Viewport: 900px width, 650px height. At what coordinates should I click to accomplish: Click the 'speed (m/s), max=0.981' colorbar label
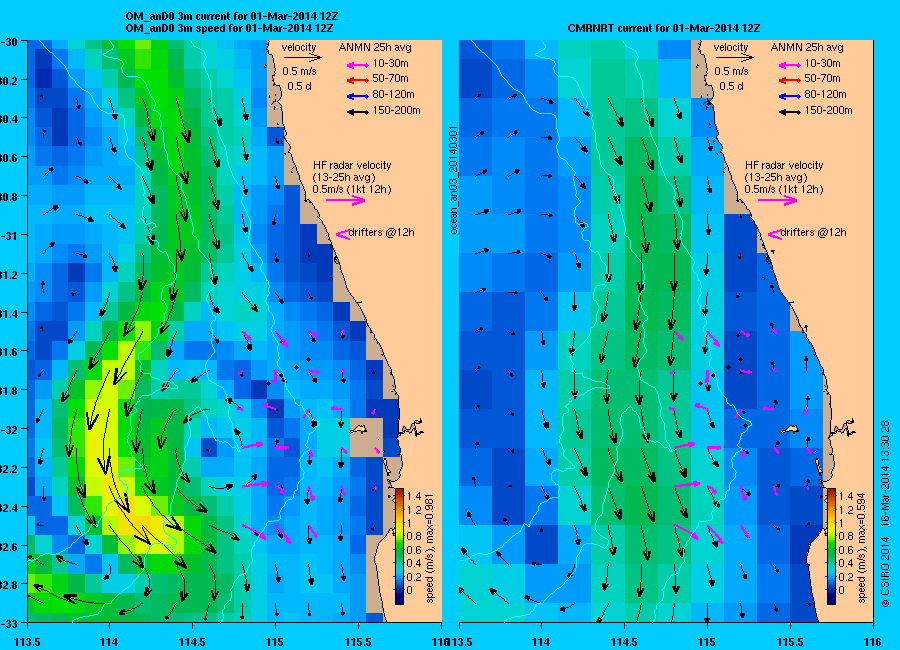click(x=430, y=548)
